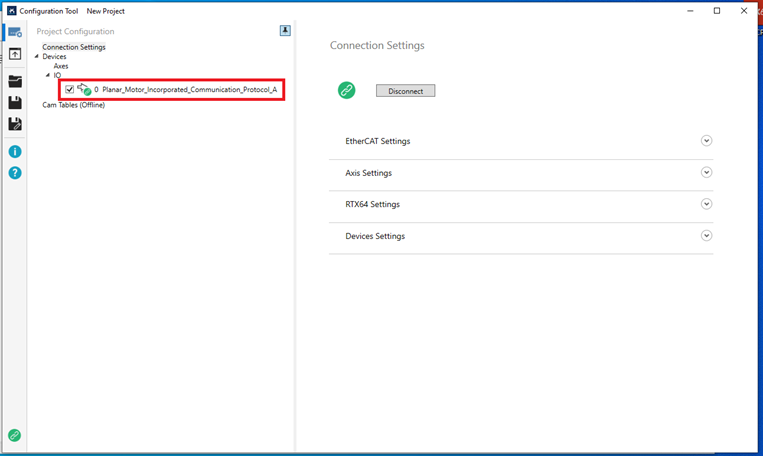This screenshot has width=763, height=456.
Task: Open help via question mark icon
Action: click(x=14, y=173)
